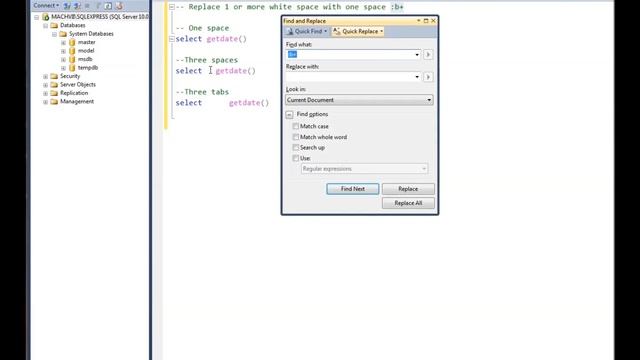
Task: Expand the Management folder
Action: pos(45,102)
